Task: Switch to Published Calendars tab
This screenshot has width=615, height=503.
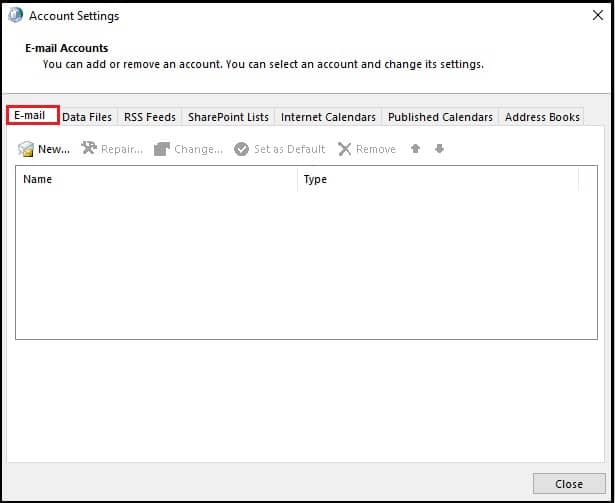Action: pos(440,117)
